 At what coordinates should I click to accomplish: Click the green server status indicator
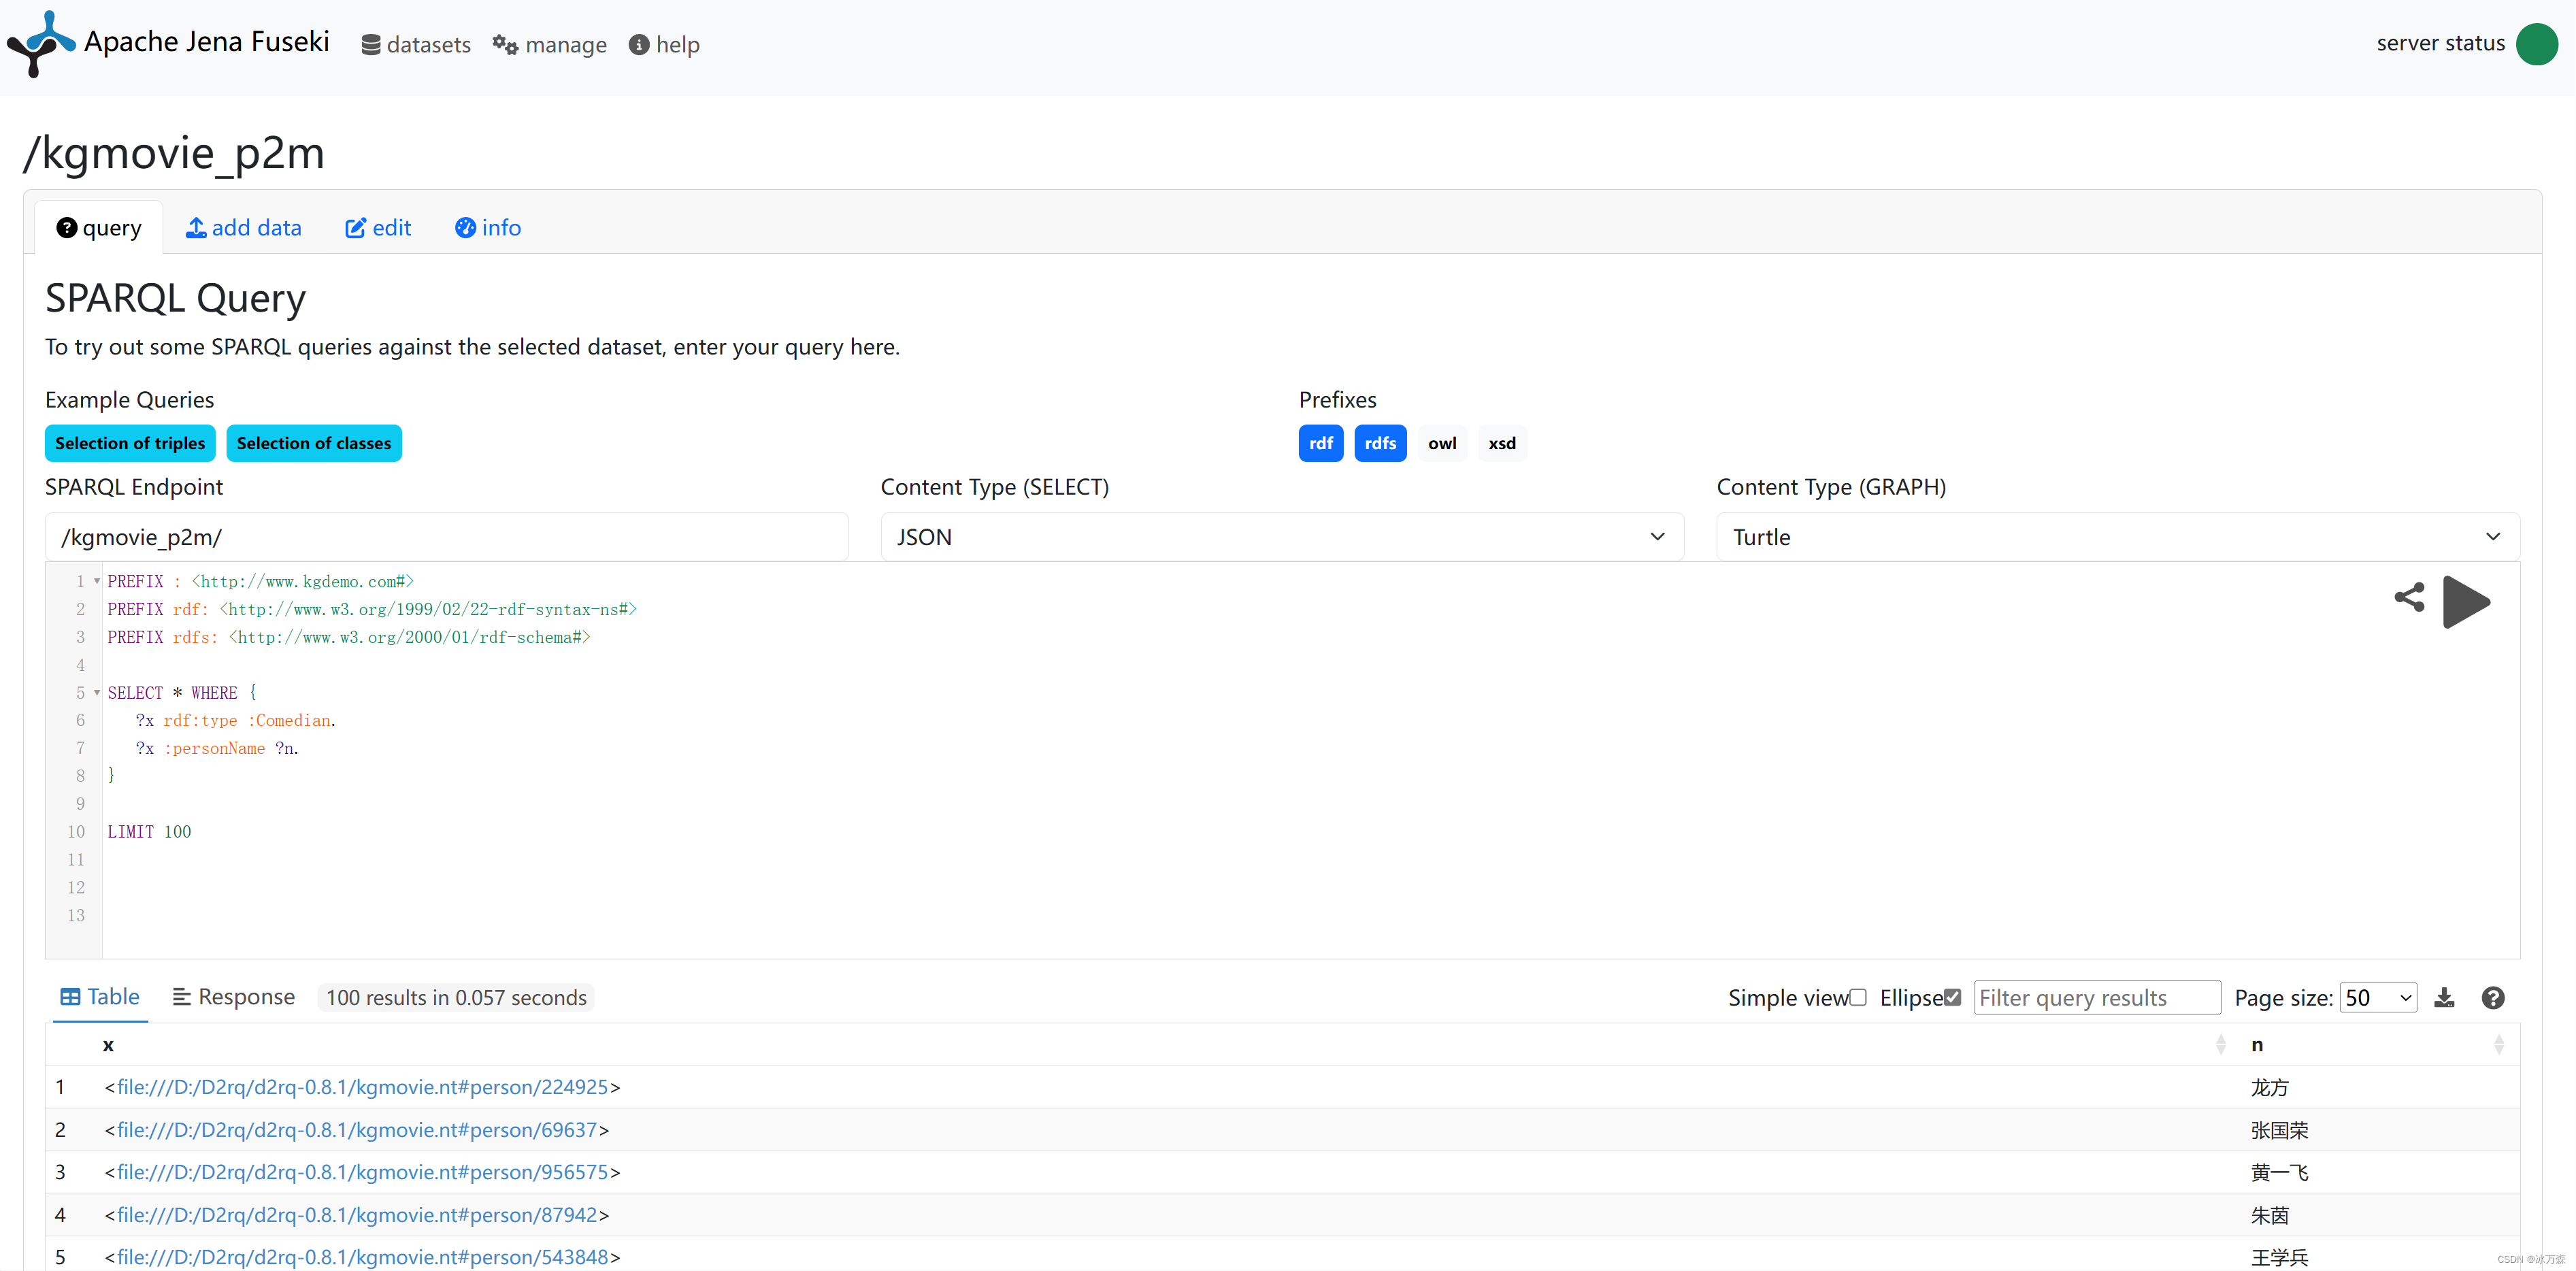2536,44
